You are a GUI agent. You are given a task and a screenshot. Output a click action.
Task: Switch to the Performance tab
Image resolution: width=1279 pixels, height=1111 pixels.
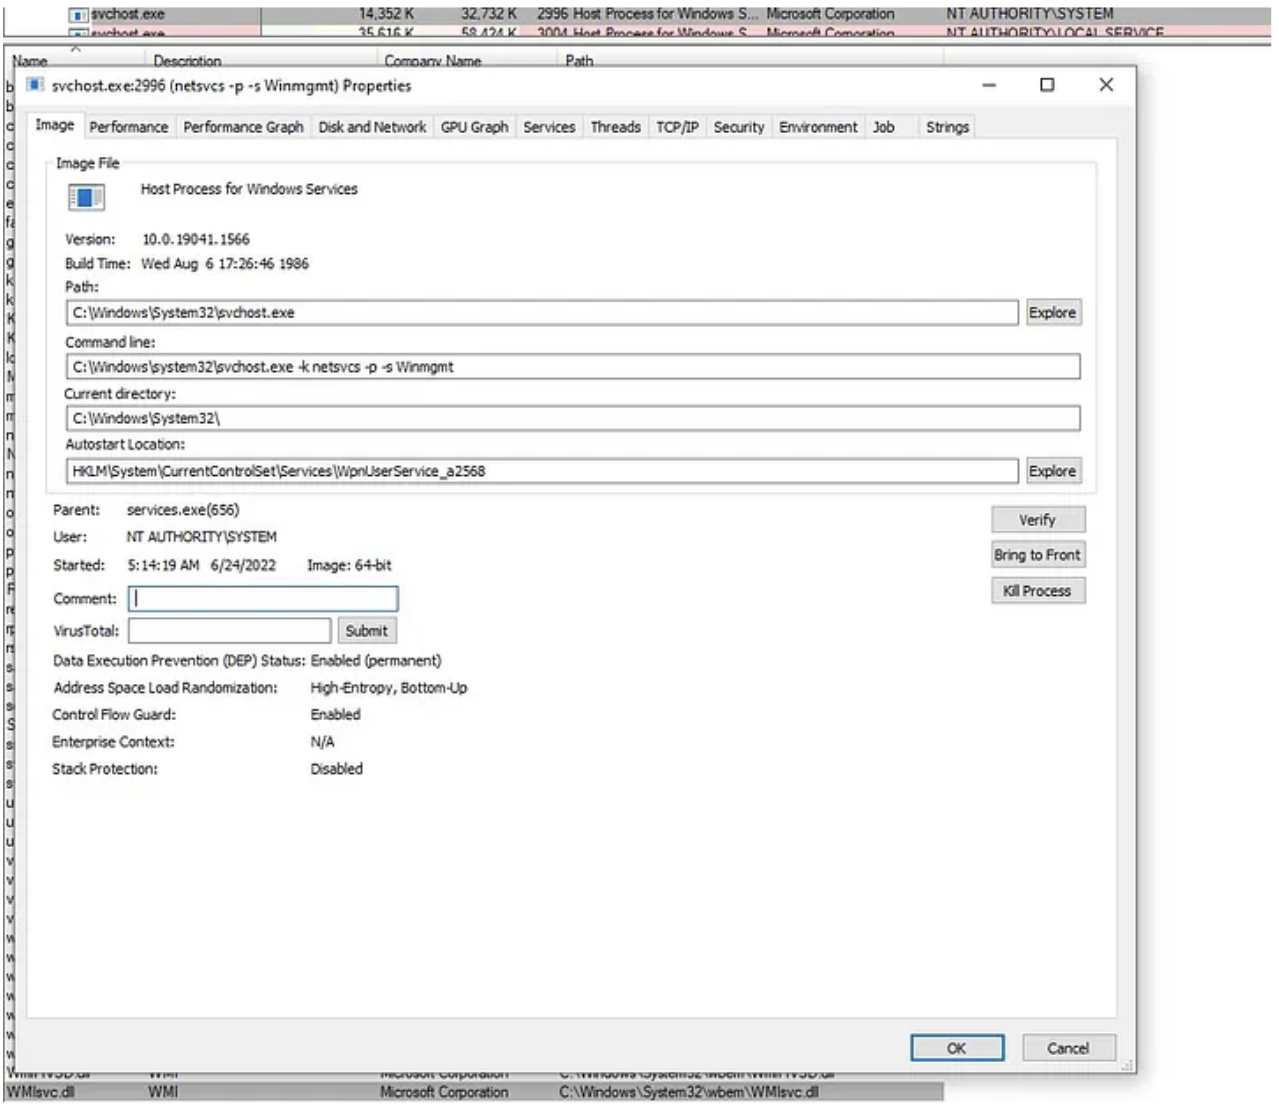tap(128, 127)
